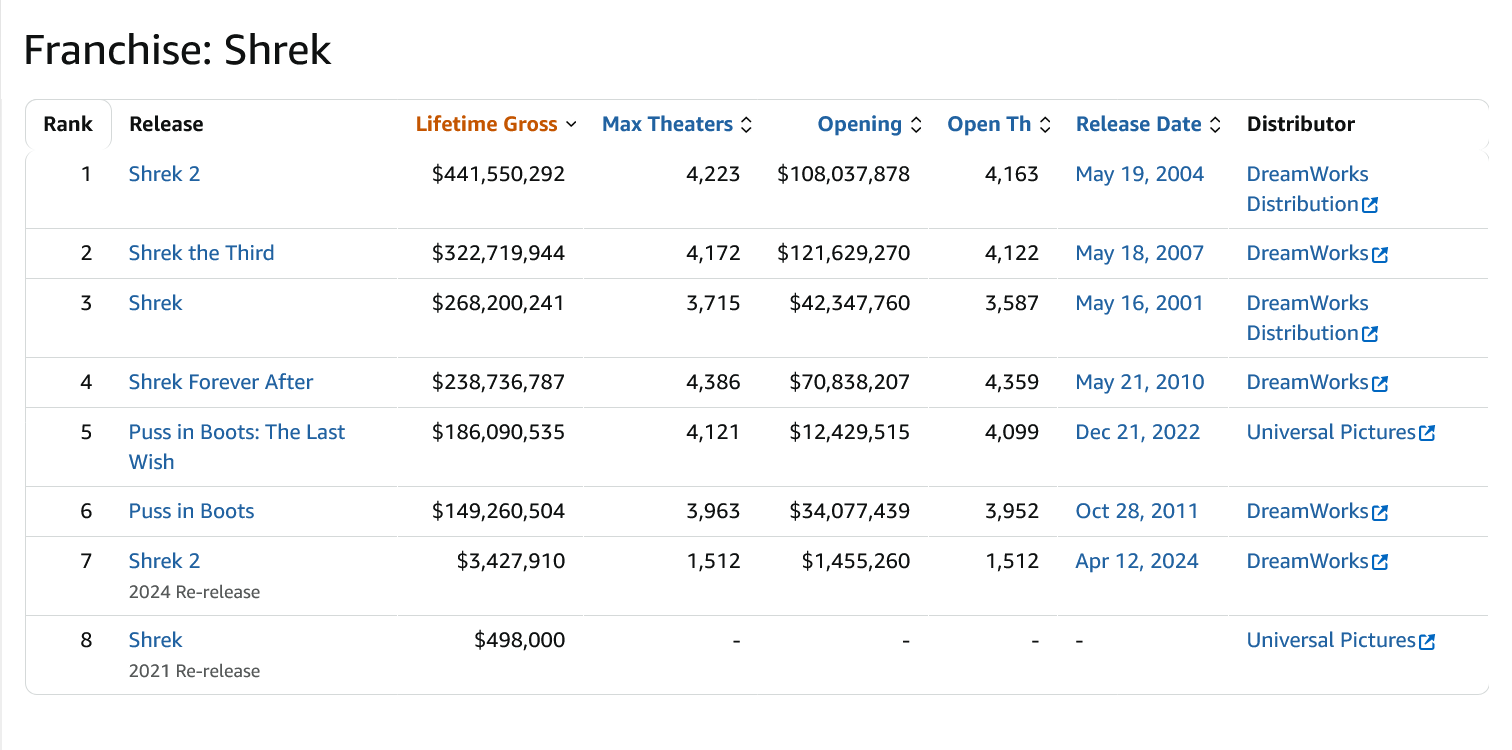Open Puss in Boots: The Last Wish link

pyautogui.click(x=236, y=432)
